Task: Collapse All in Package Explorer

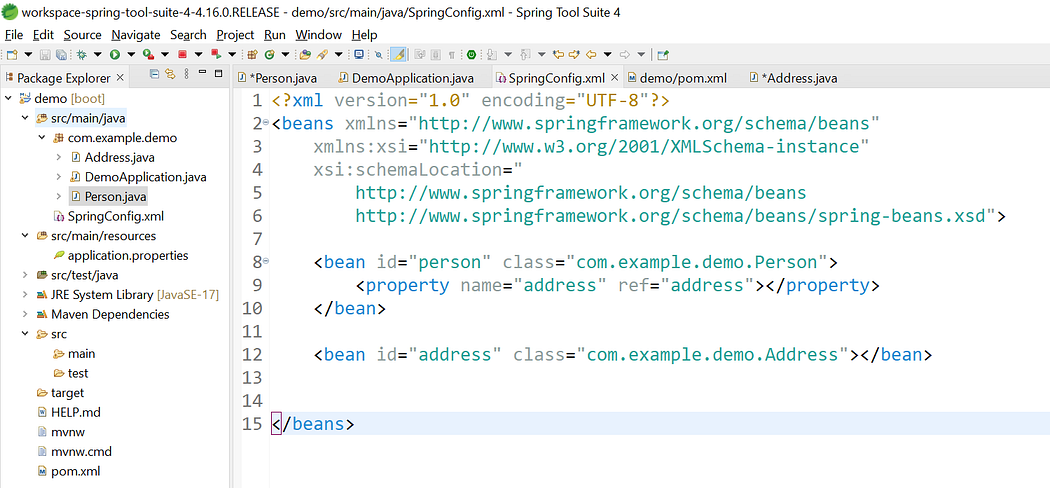Action: click(155, 74)
